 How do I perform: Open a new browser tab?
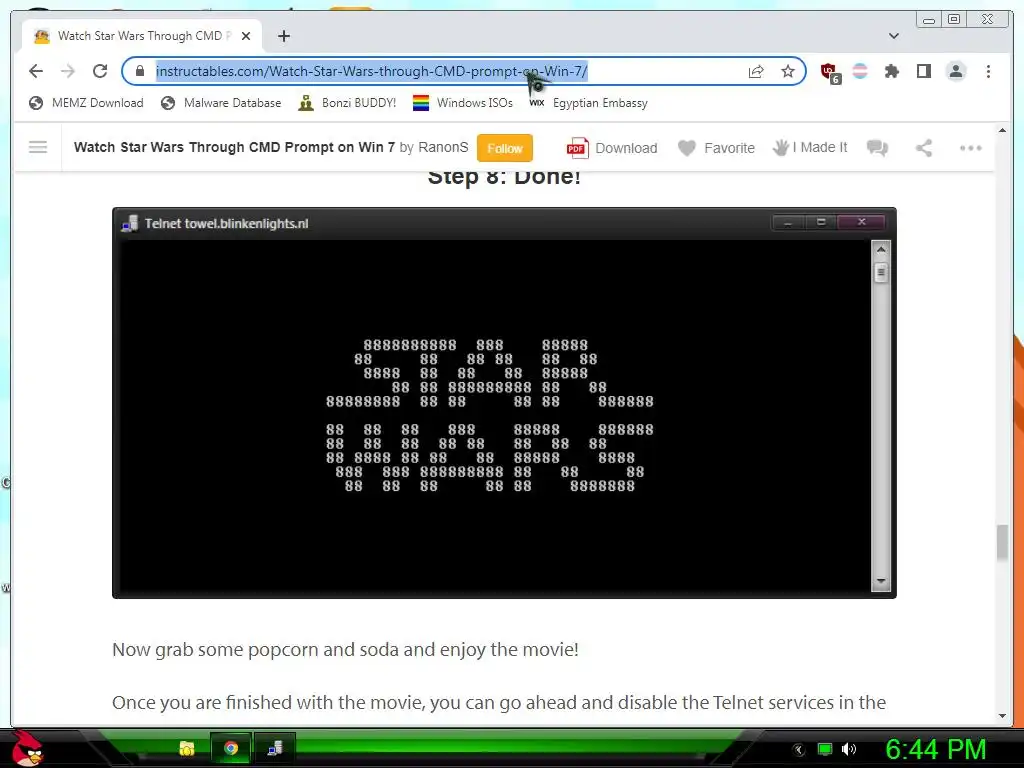tap(283, 36)
